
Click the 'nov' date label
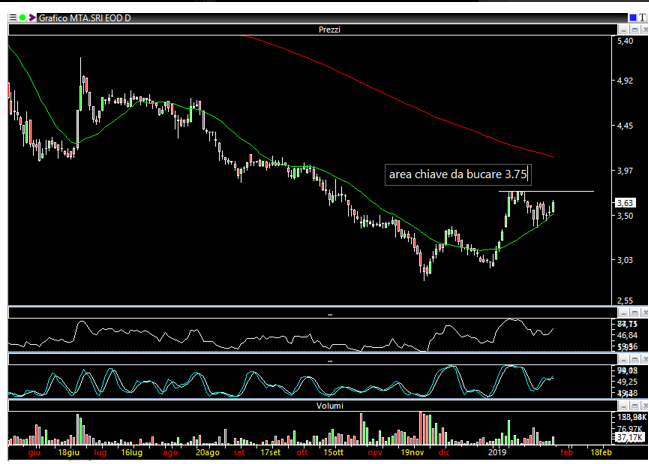(x=375, y=452)
